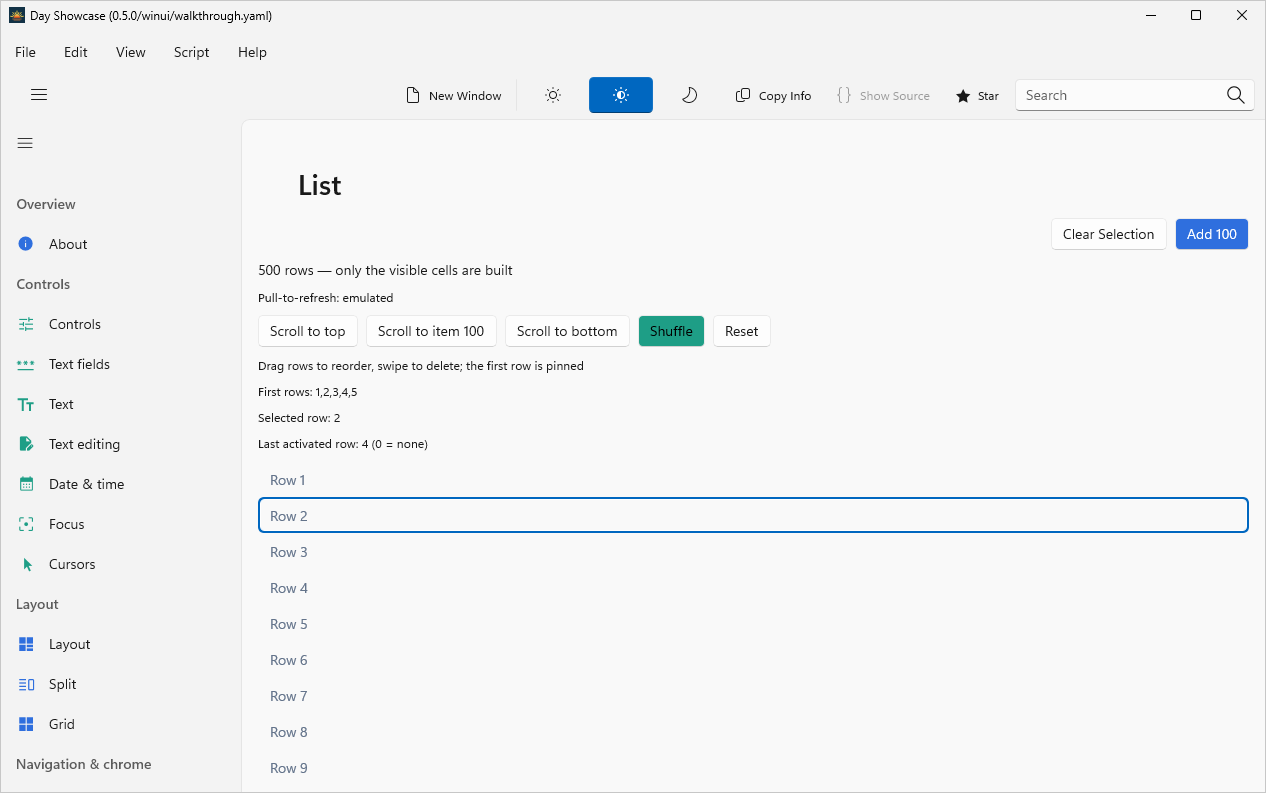The height and width of the screenshot is (793, 1266).
Task: Open the Script menu
Action: click(x=191, y=52)
